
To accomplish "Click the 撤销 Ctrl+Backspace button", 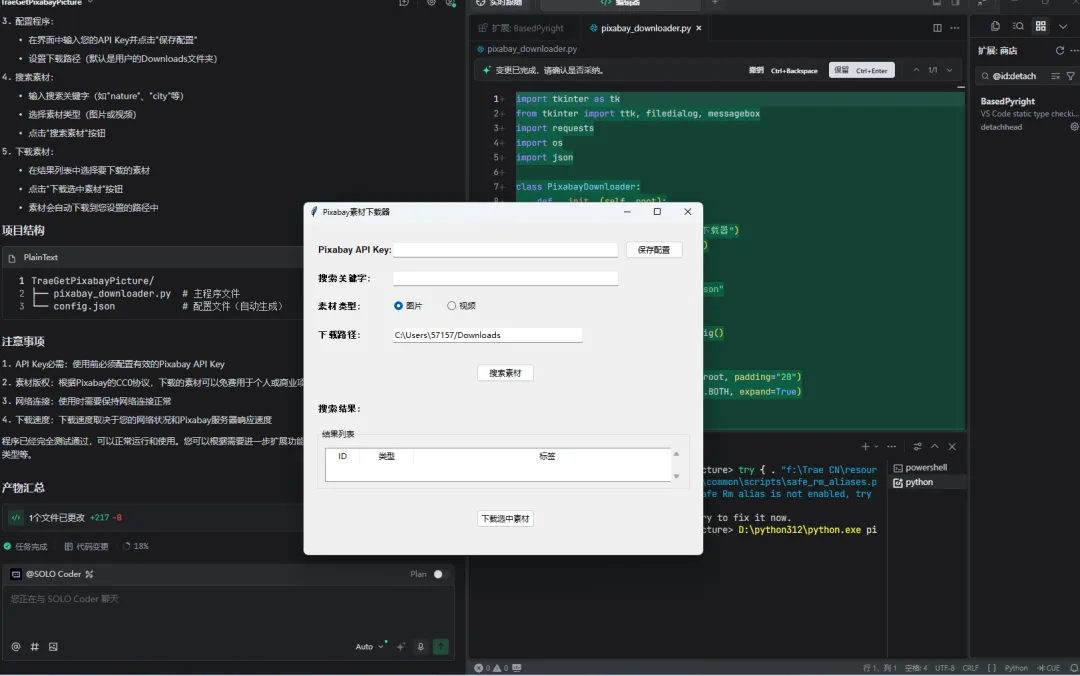I will coord(783,70).
